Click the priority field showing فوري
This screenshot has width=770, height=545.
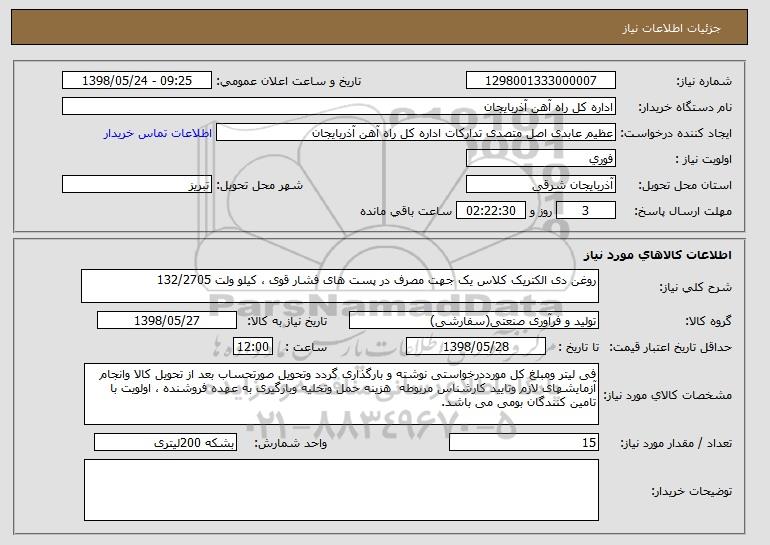tap(541, 159)
